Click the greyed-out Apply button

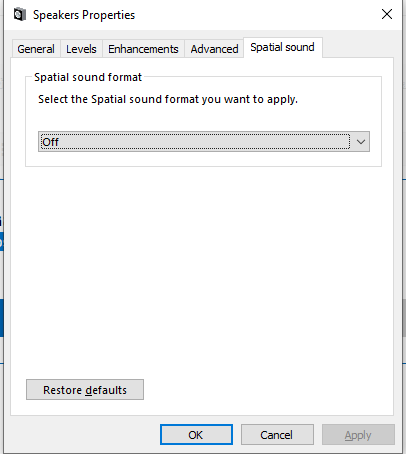pyautogui.click(x=358, y=435)
